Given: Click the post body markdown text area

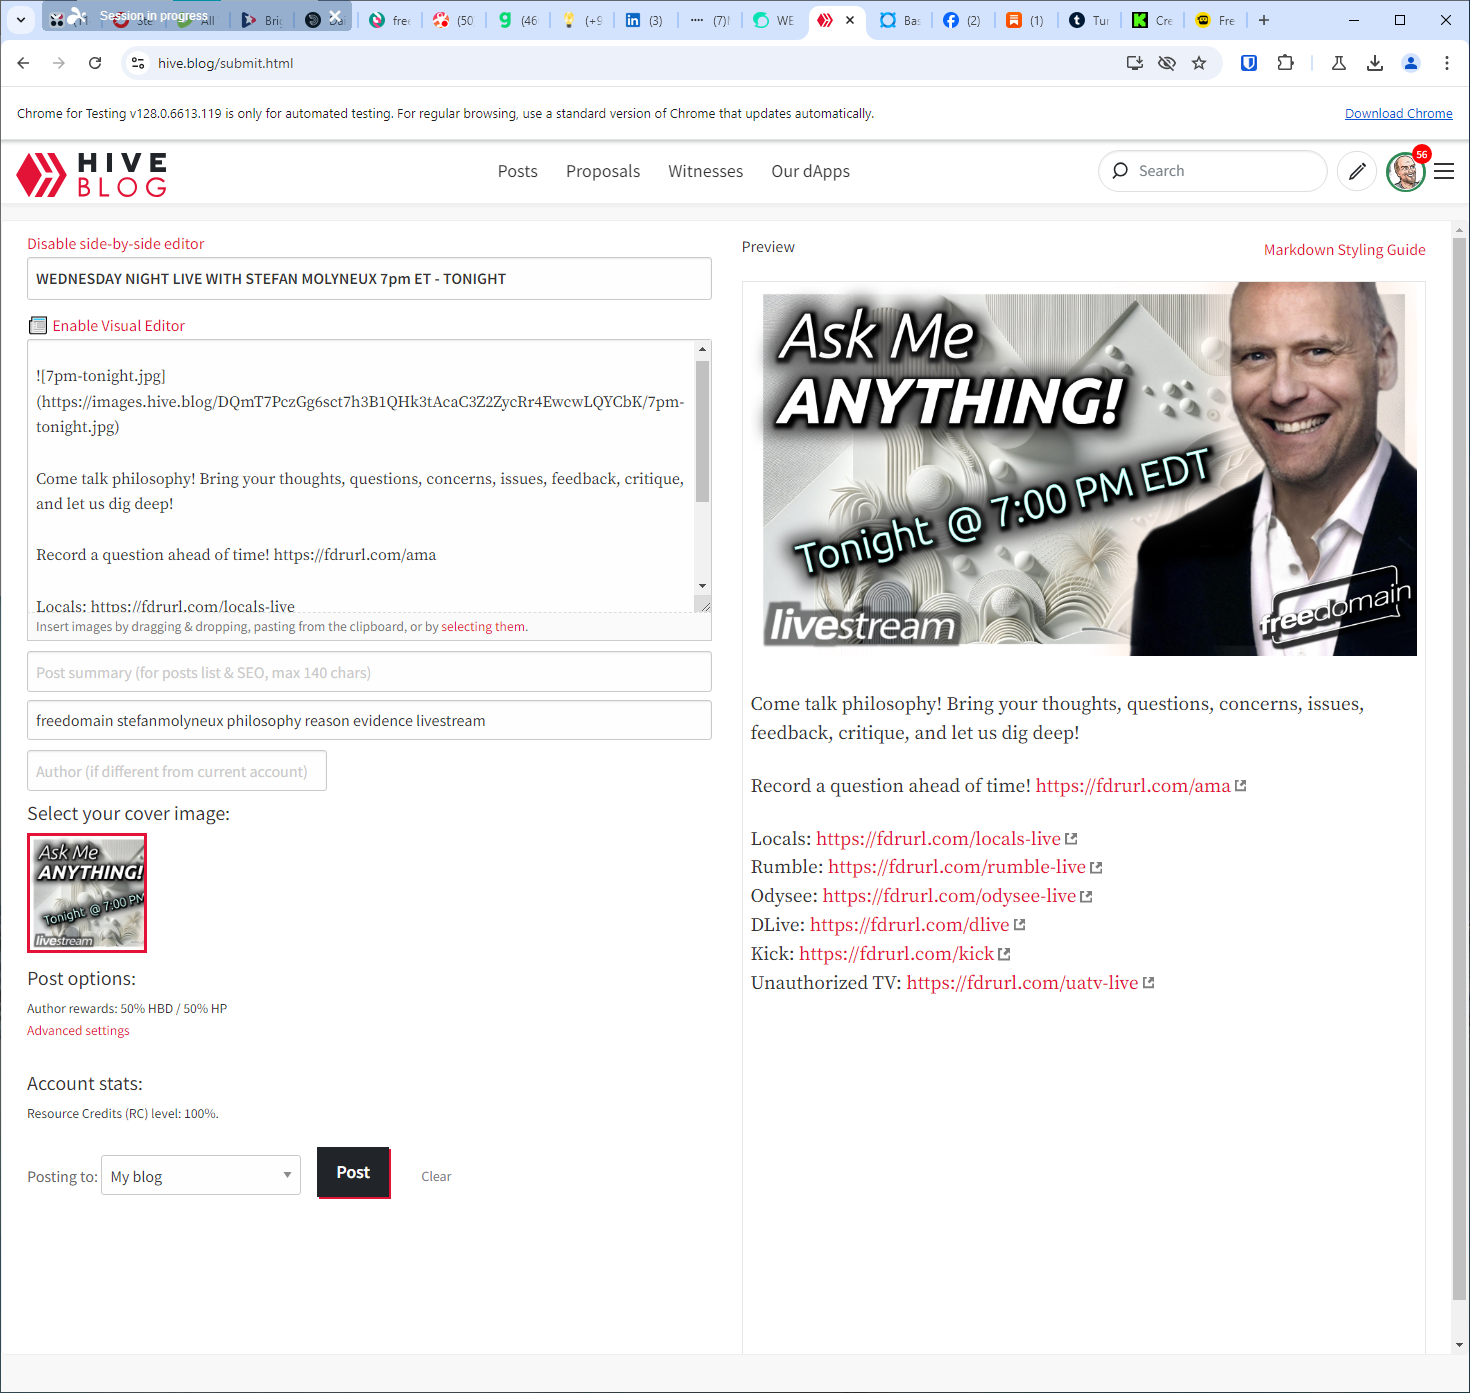Looking at the screenshot, I should click(x=361, y=476).
